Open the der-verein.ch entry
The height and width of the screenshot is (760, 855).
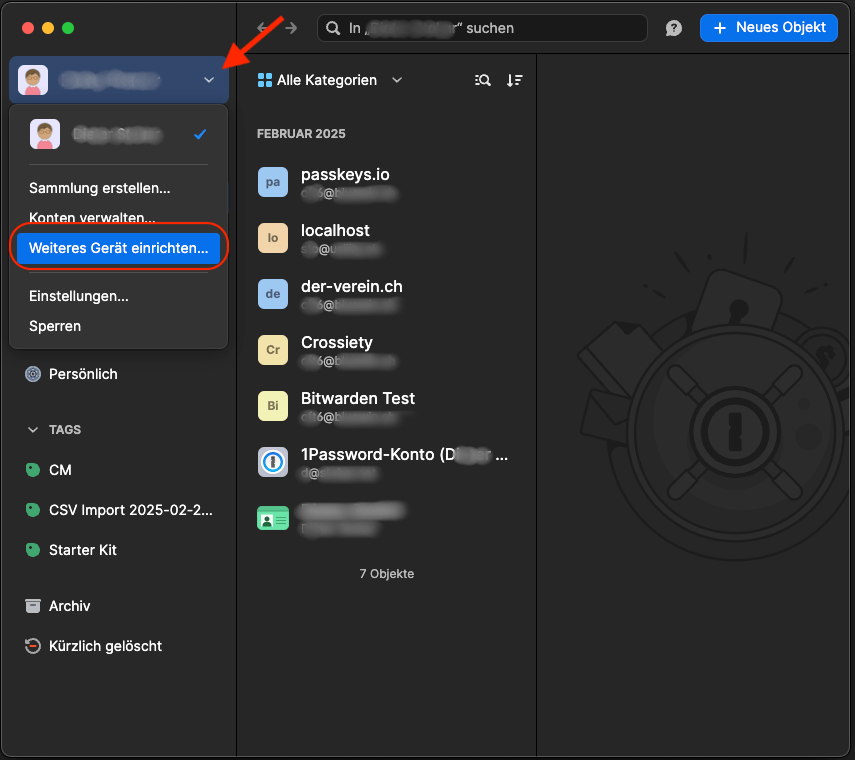[x=387, y=294]
